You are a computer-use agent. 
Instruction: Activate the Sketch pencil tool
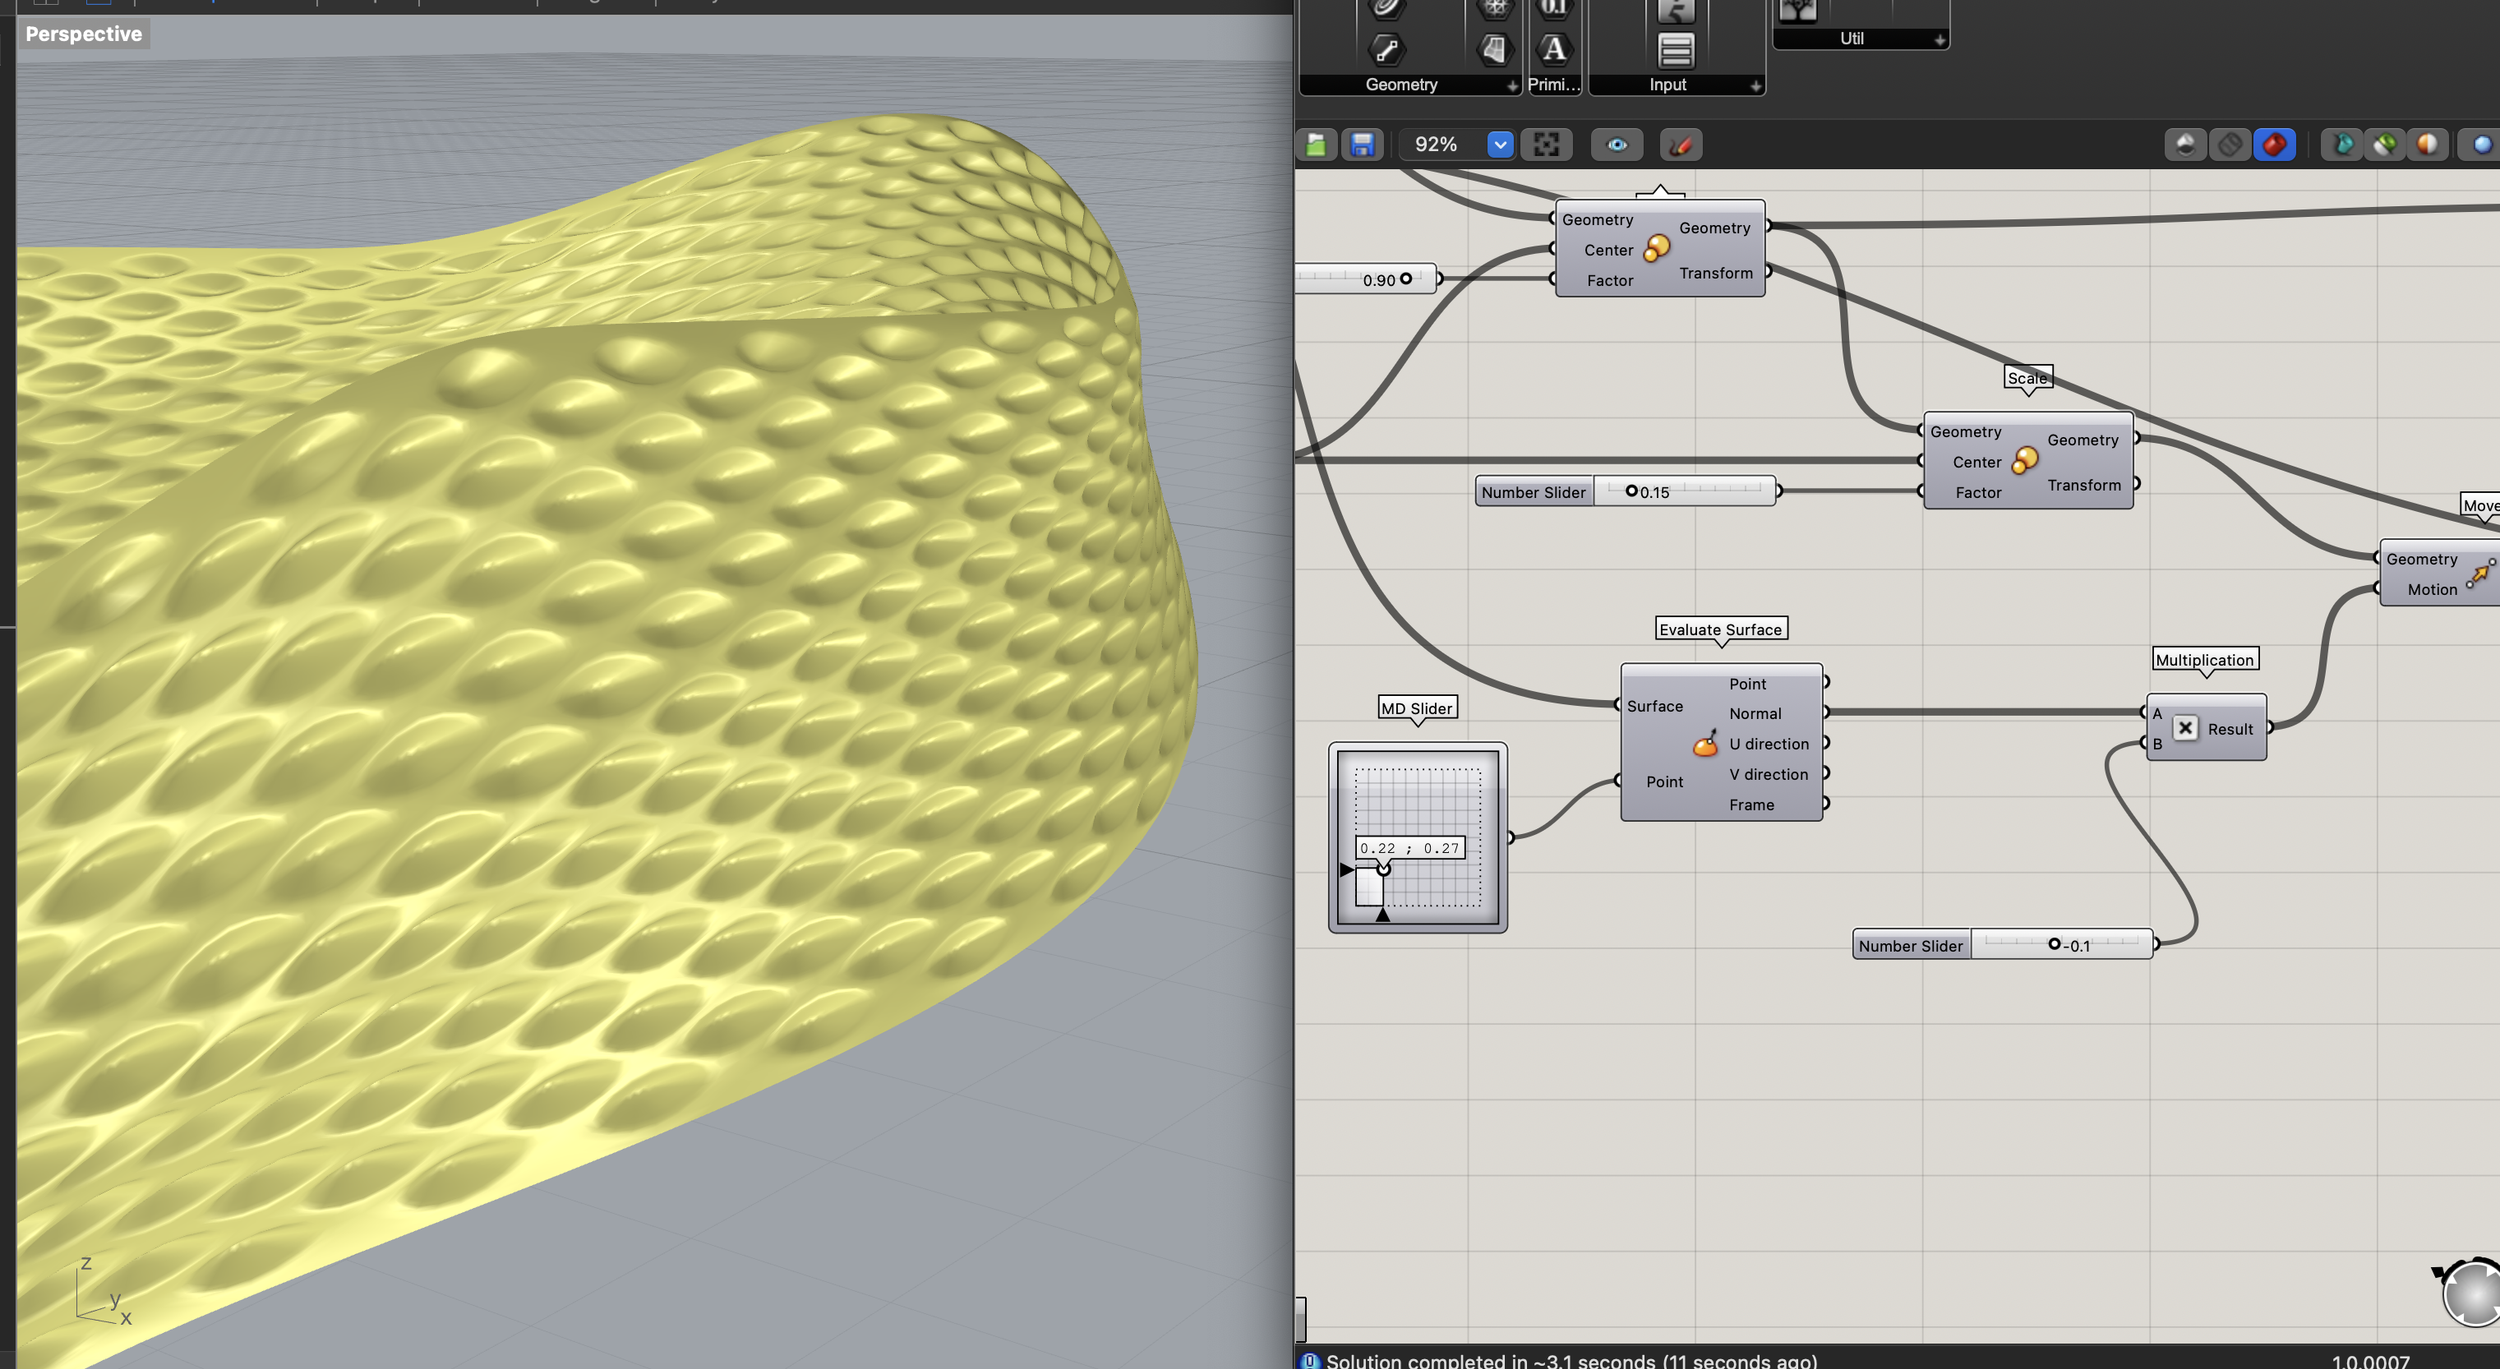tap(1681, 145)
